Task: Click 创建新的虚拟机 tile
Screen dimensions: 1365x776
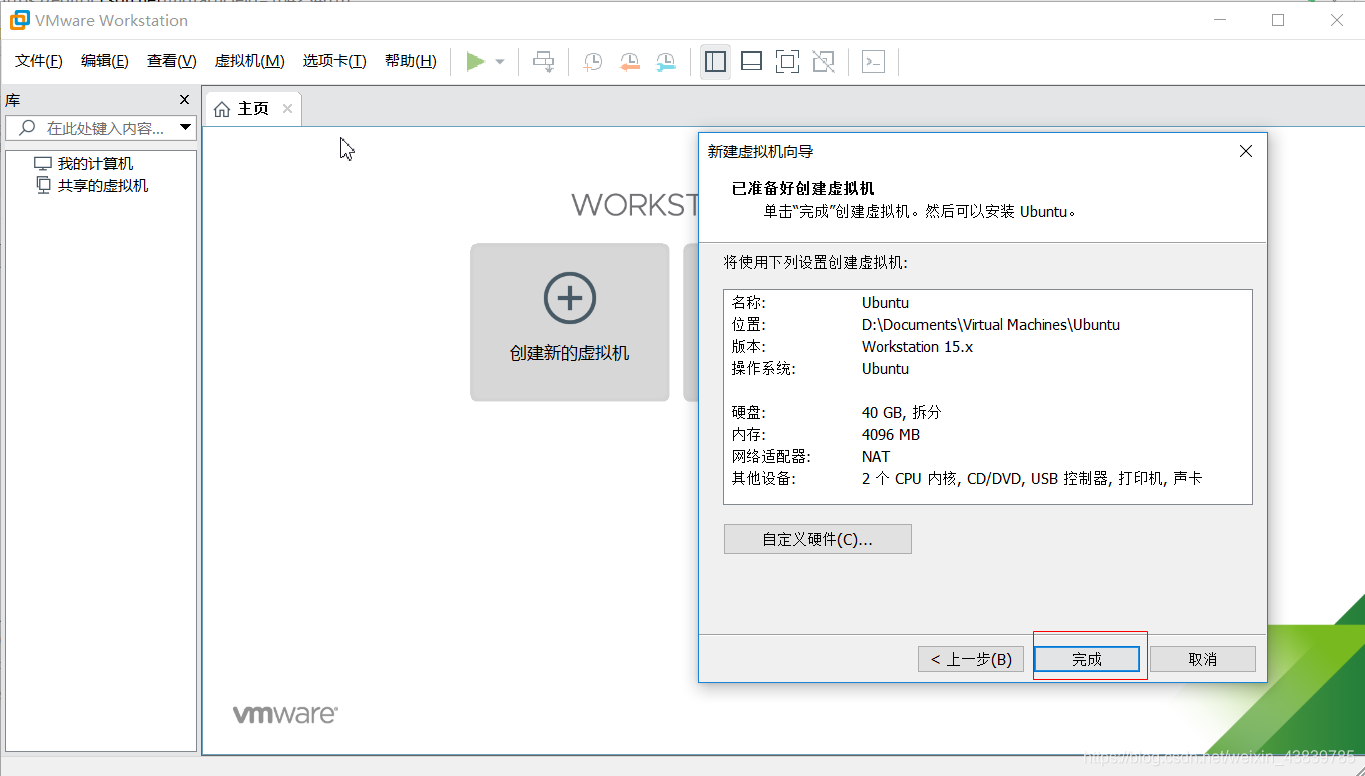Action: (x=570, y=322)
